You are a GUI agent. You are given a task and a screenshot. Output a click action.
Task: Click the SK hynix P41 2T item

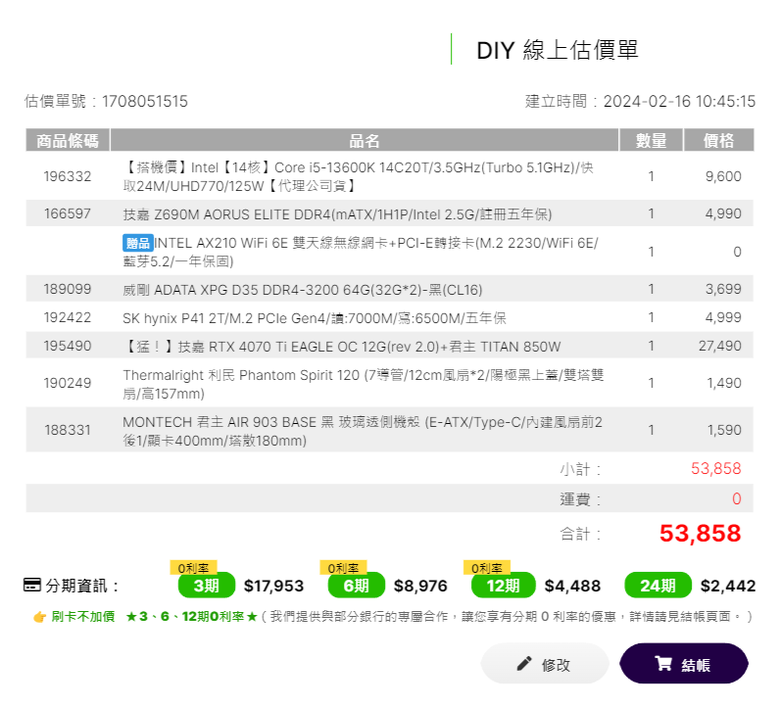click(314, 318)
